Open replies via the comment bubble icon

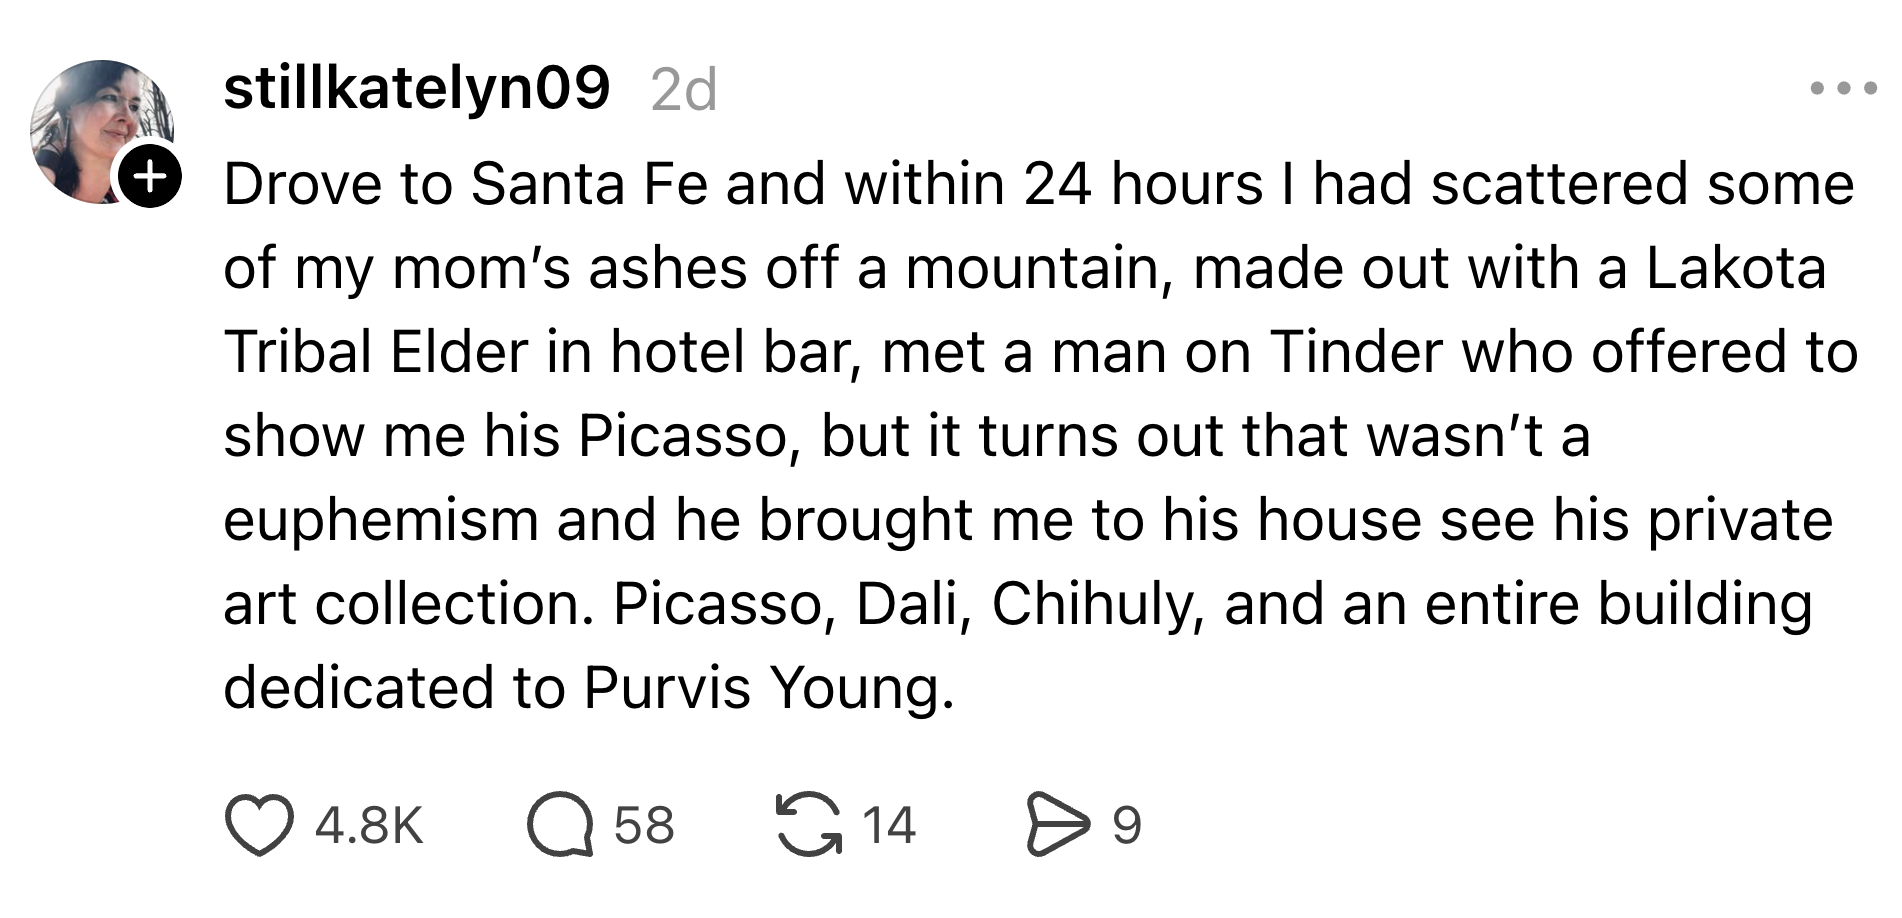560,826
